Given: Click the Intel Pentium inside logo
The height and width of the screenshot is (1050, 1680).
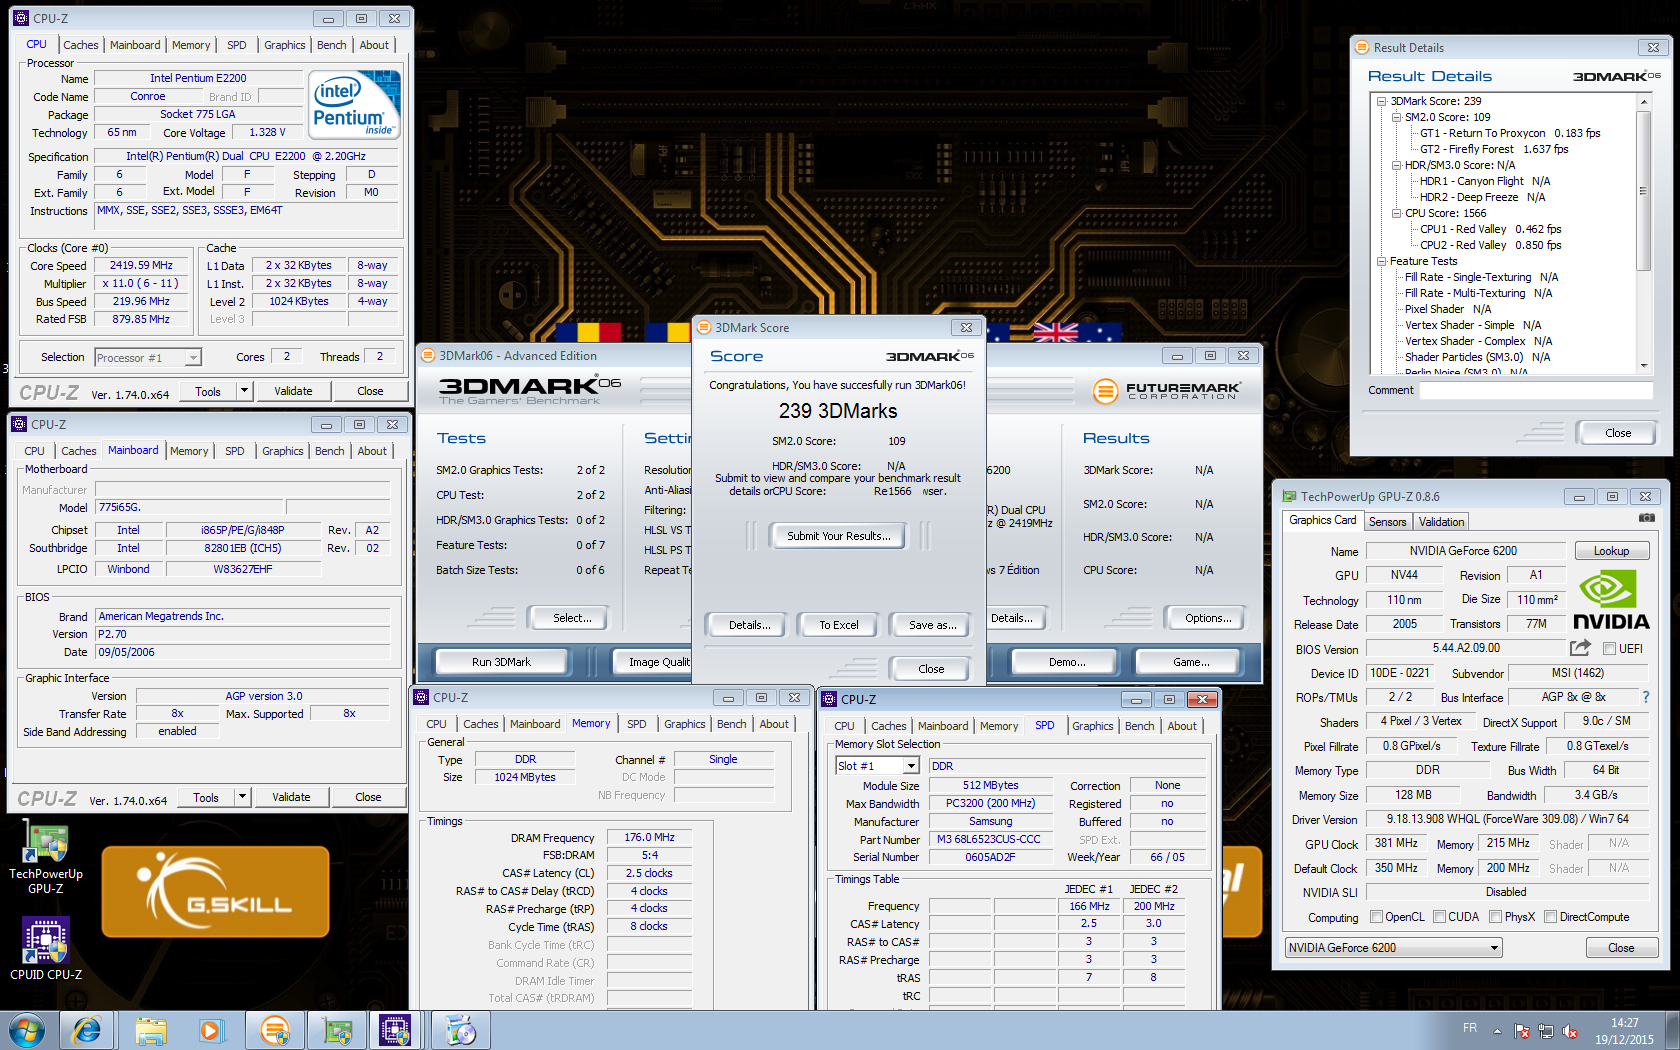Looking at the screenshot, I should click(x=353, y=105).
